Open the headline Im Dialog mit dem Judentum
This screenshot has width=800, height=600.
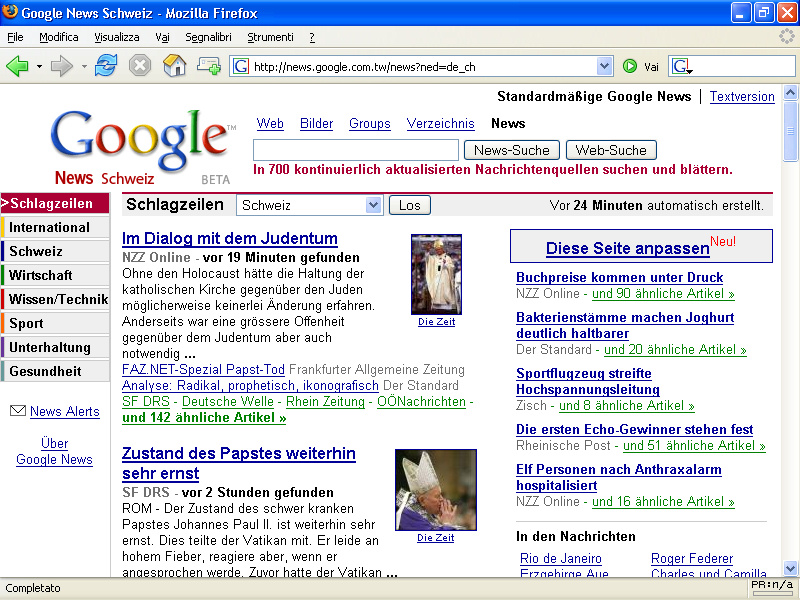point(230,238)
